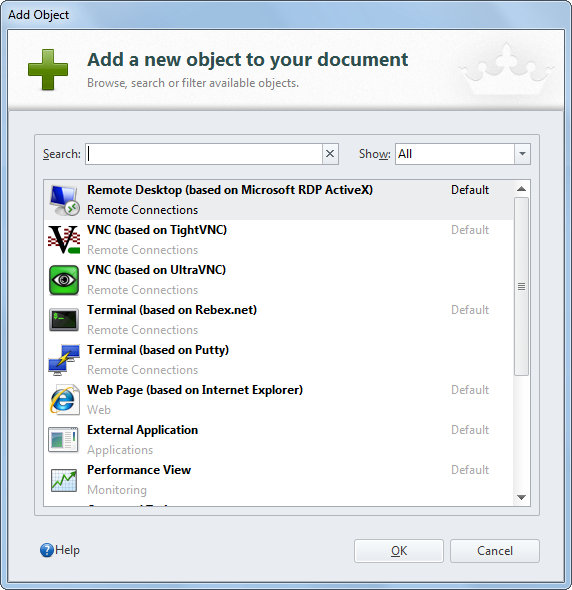The image size is (572, 590).
Task: Click the scroll up arrow of list
Action: (521, 189)
